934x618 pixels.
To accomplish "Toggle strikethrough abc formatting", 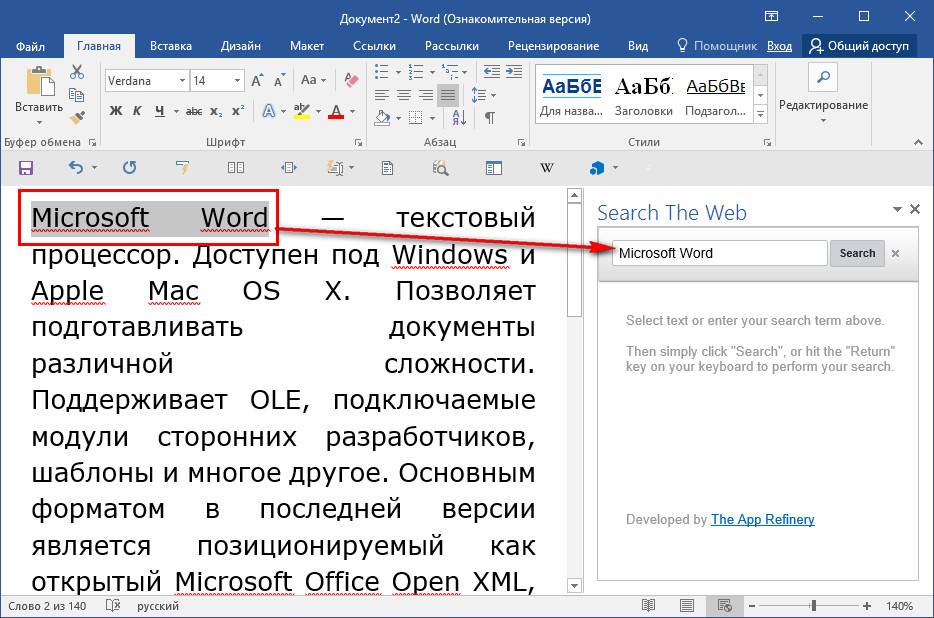I will click(x=194, y=111).
